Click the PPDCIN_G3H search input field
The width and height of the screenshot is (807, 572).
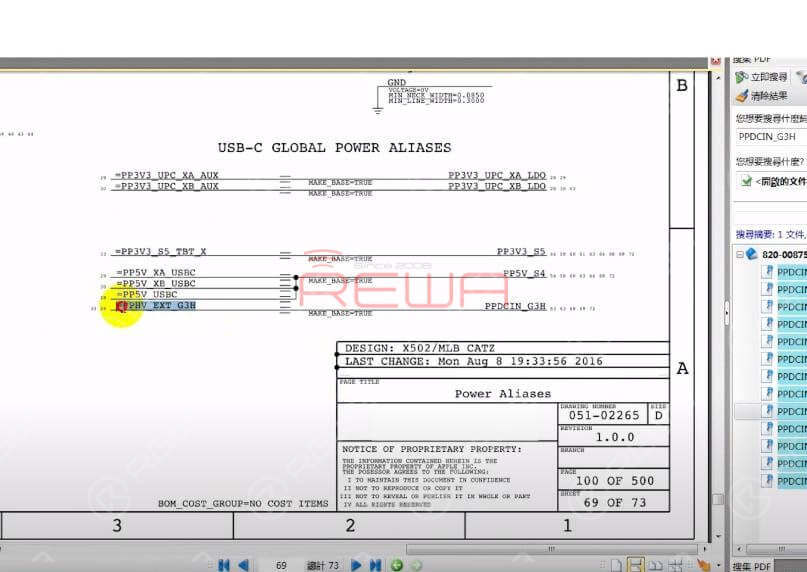click(x=771, y=136)
